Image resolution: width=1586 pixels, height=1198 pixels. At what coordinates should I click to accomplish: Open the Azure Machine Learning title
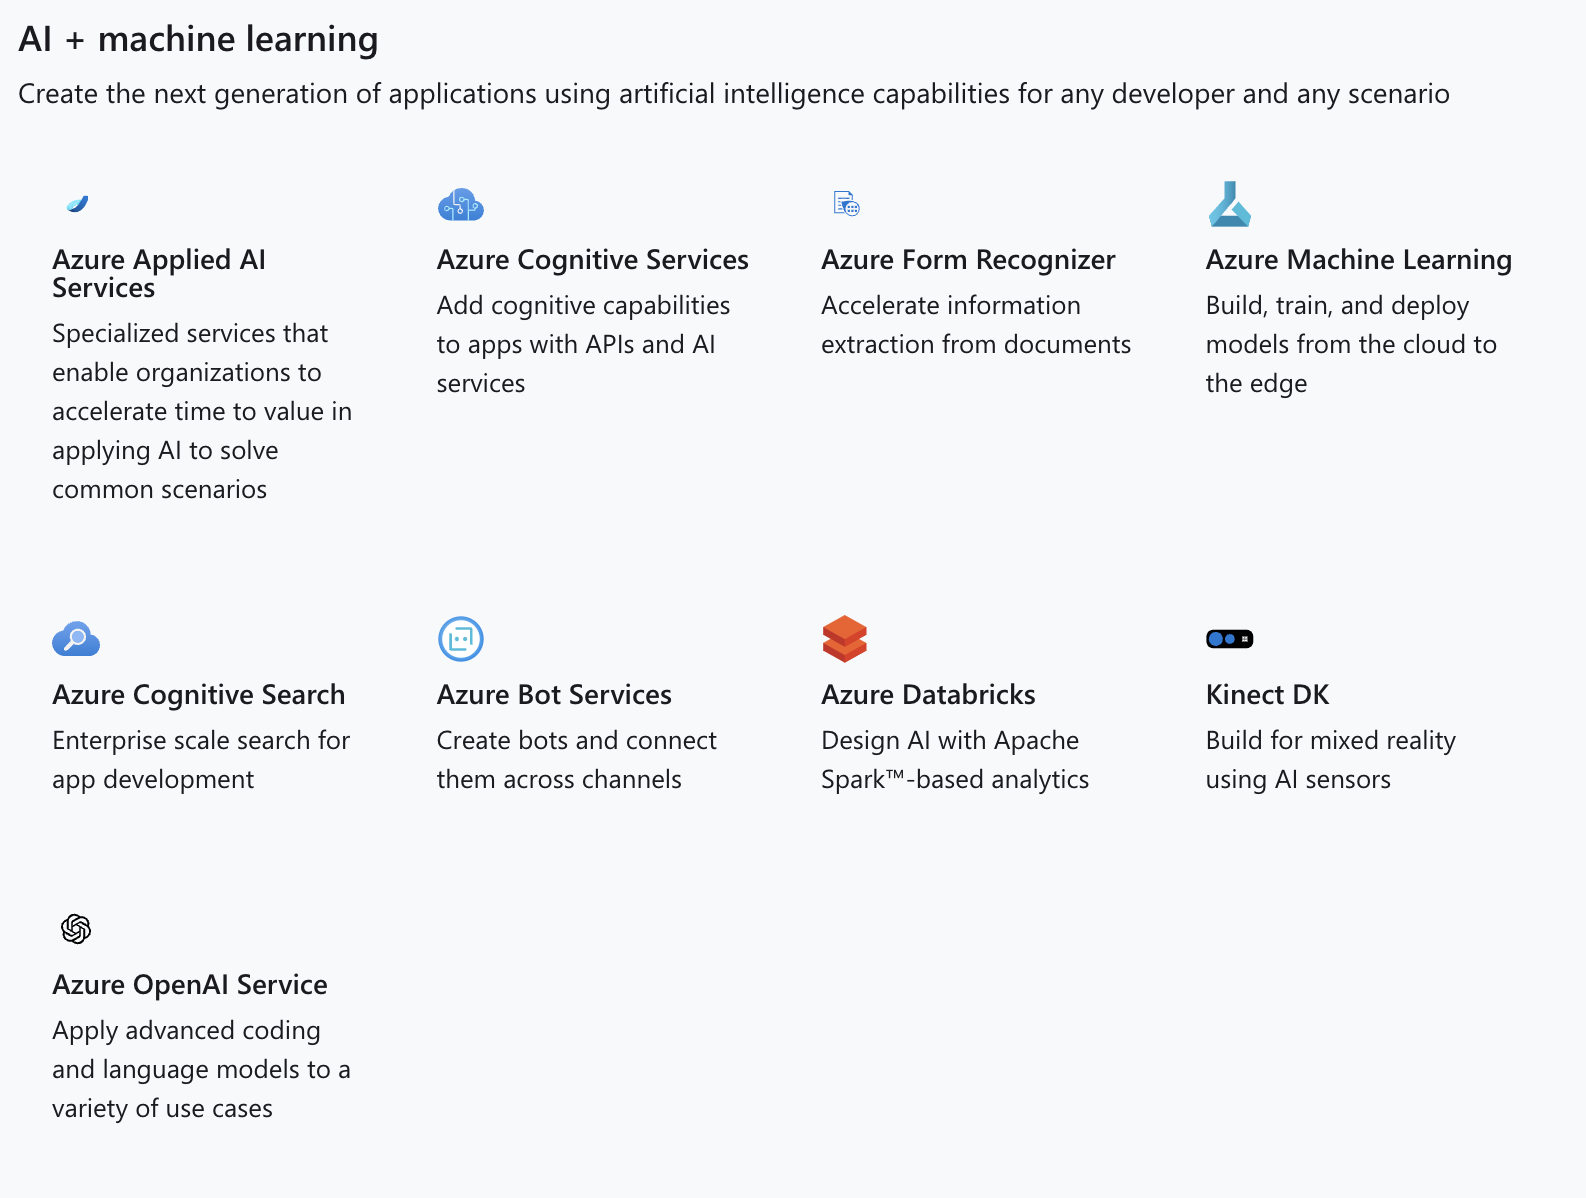click(x=1358, y=260)
